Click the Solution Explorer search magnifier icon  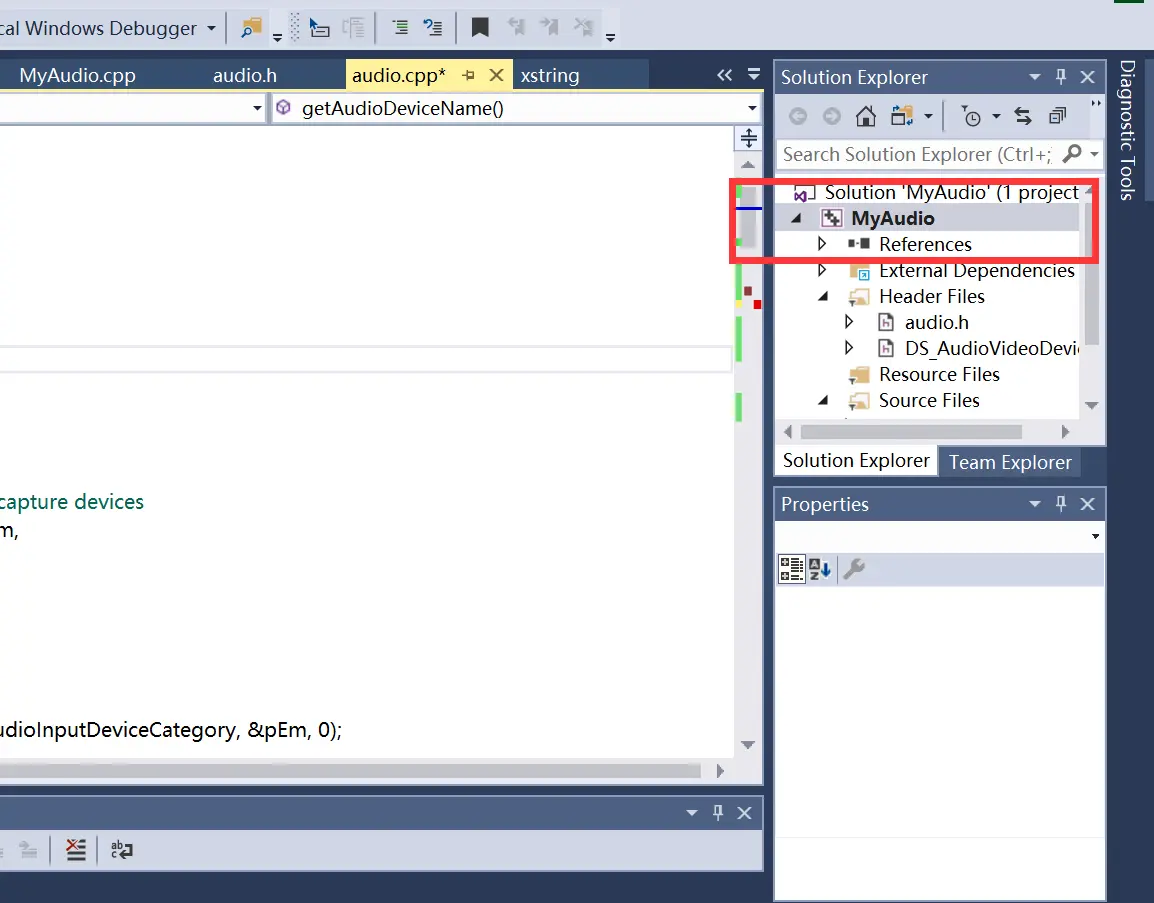point(1072,154)
